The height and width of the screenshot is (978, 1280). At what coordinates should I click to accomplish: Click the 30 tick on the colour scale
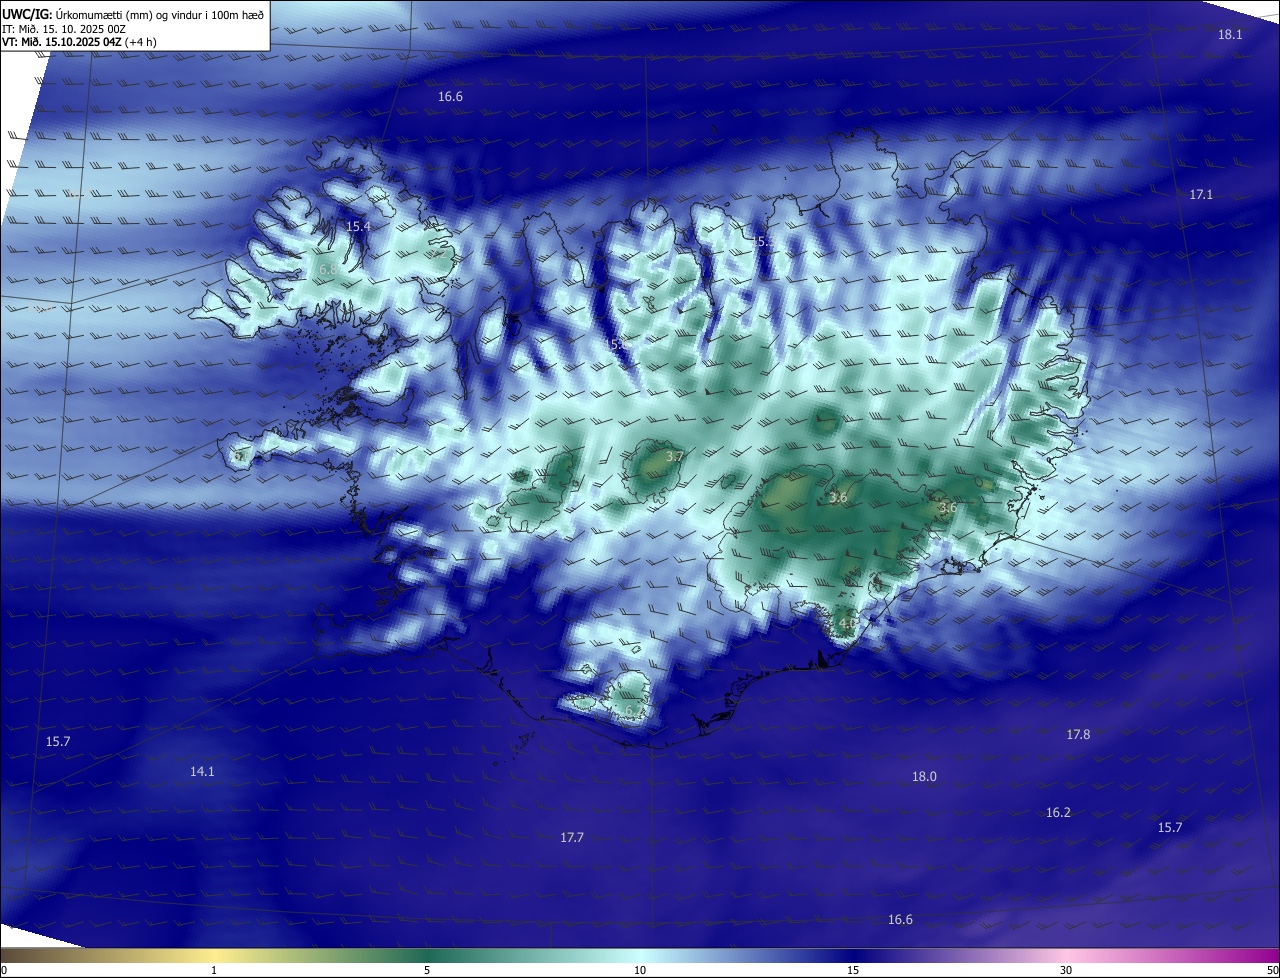(1066, 970)
